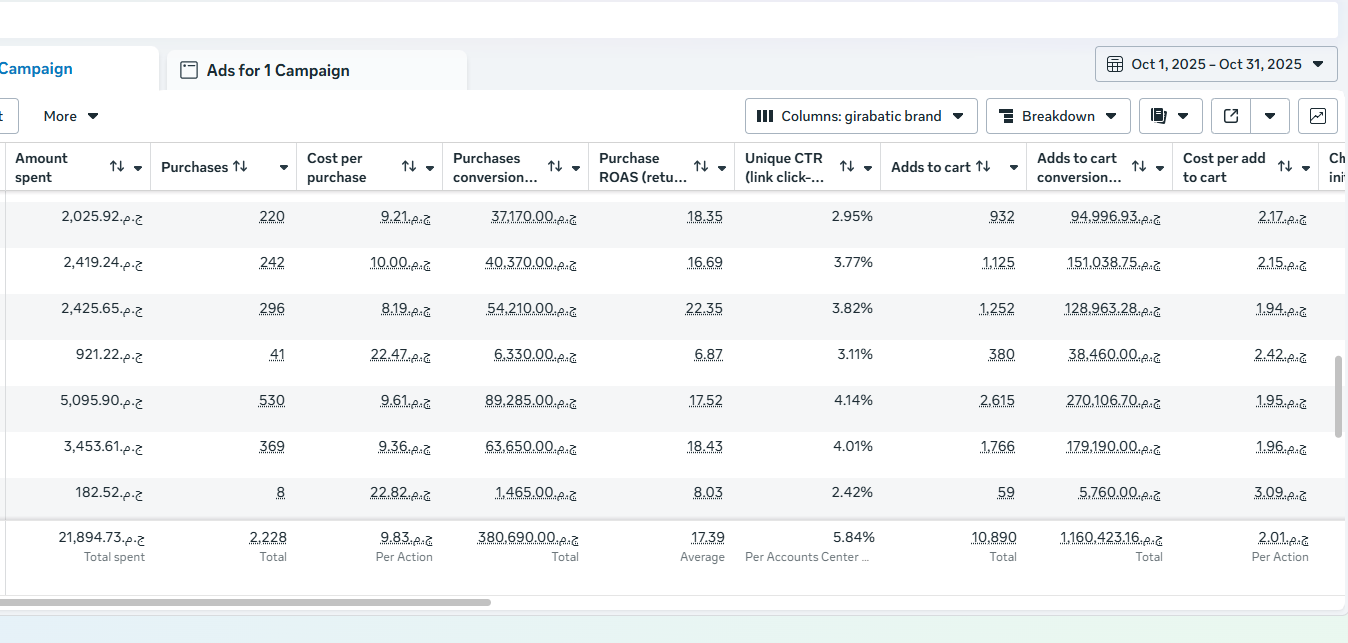Sort by Cost per purchase arrows
The width and height of the screenshot is (1348, 643).
click(409, 167)
